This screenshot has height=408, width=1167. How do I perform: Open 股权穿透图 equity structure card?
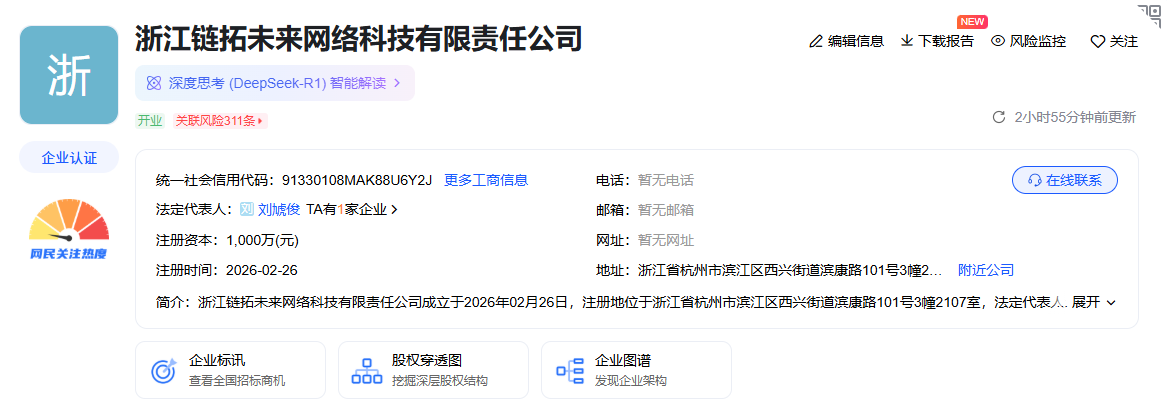pos(433,370)
